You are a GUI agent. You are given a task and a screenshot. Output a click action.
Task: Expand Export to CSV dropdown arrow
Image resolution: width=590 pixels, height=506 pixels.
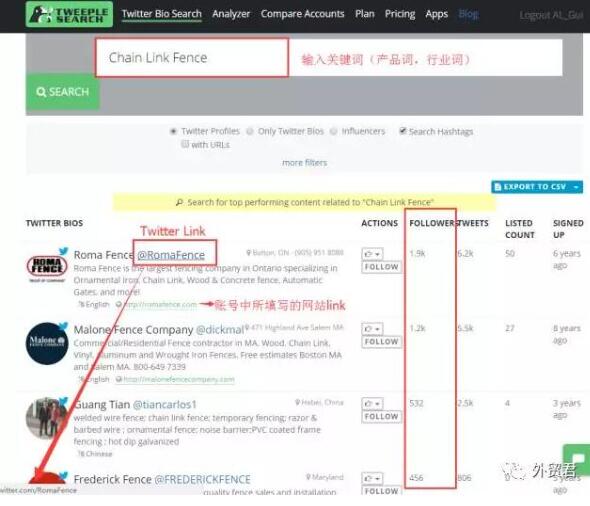pyautogui.click(x=576, y=187)
